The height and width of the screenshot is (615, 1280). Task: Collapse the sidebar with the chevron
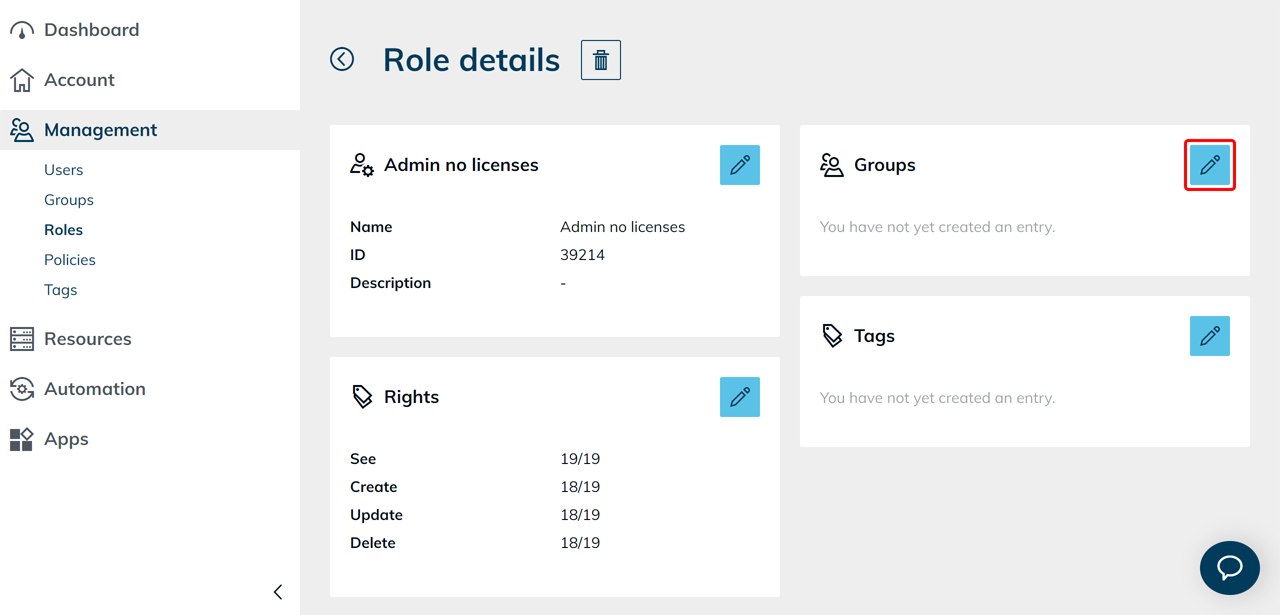click(278, 592)
